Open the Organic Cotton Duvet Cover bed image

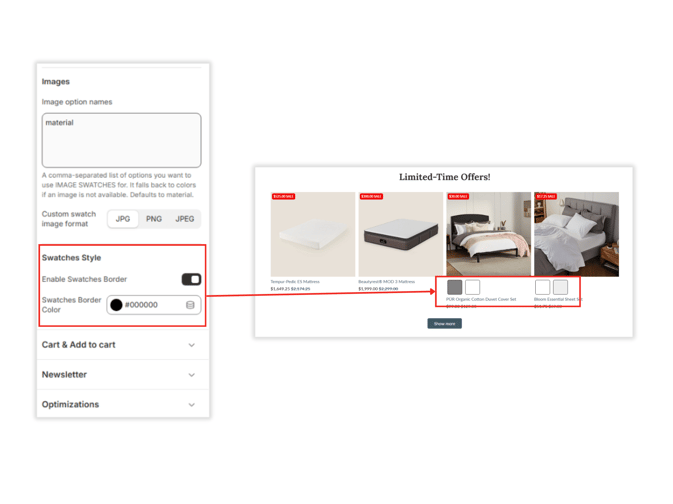click(x=488, y=234)
